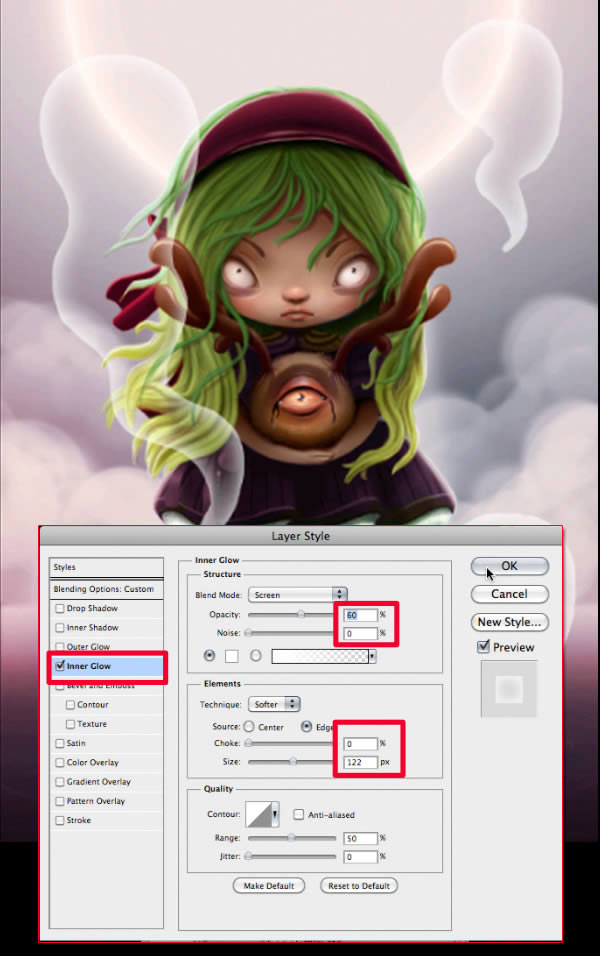Viewport: 600px width, 956px height.
Task: Click Reset to Default button
Action: coord(359,885)
